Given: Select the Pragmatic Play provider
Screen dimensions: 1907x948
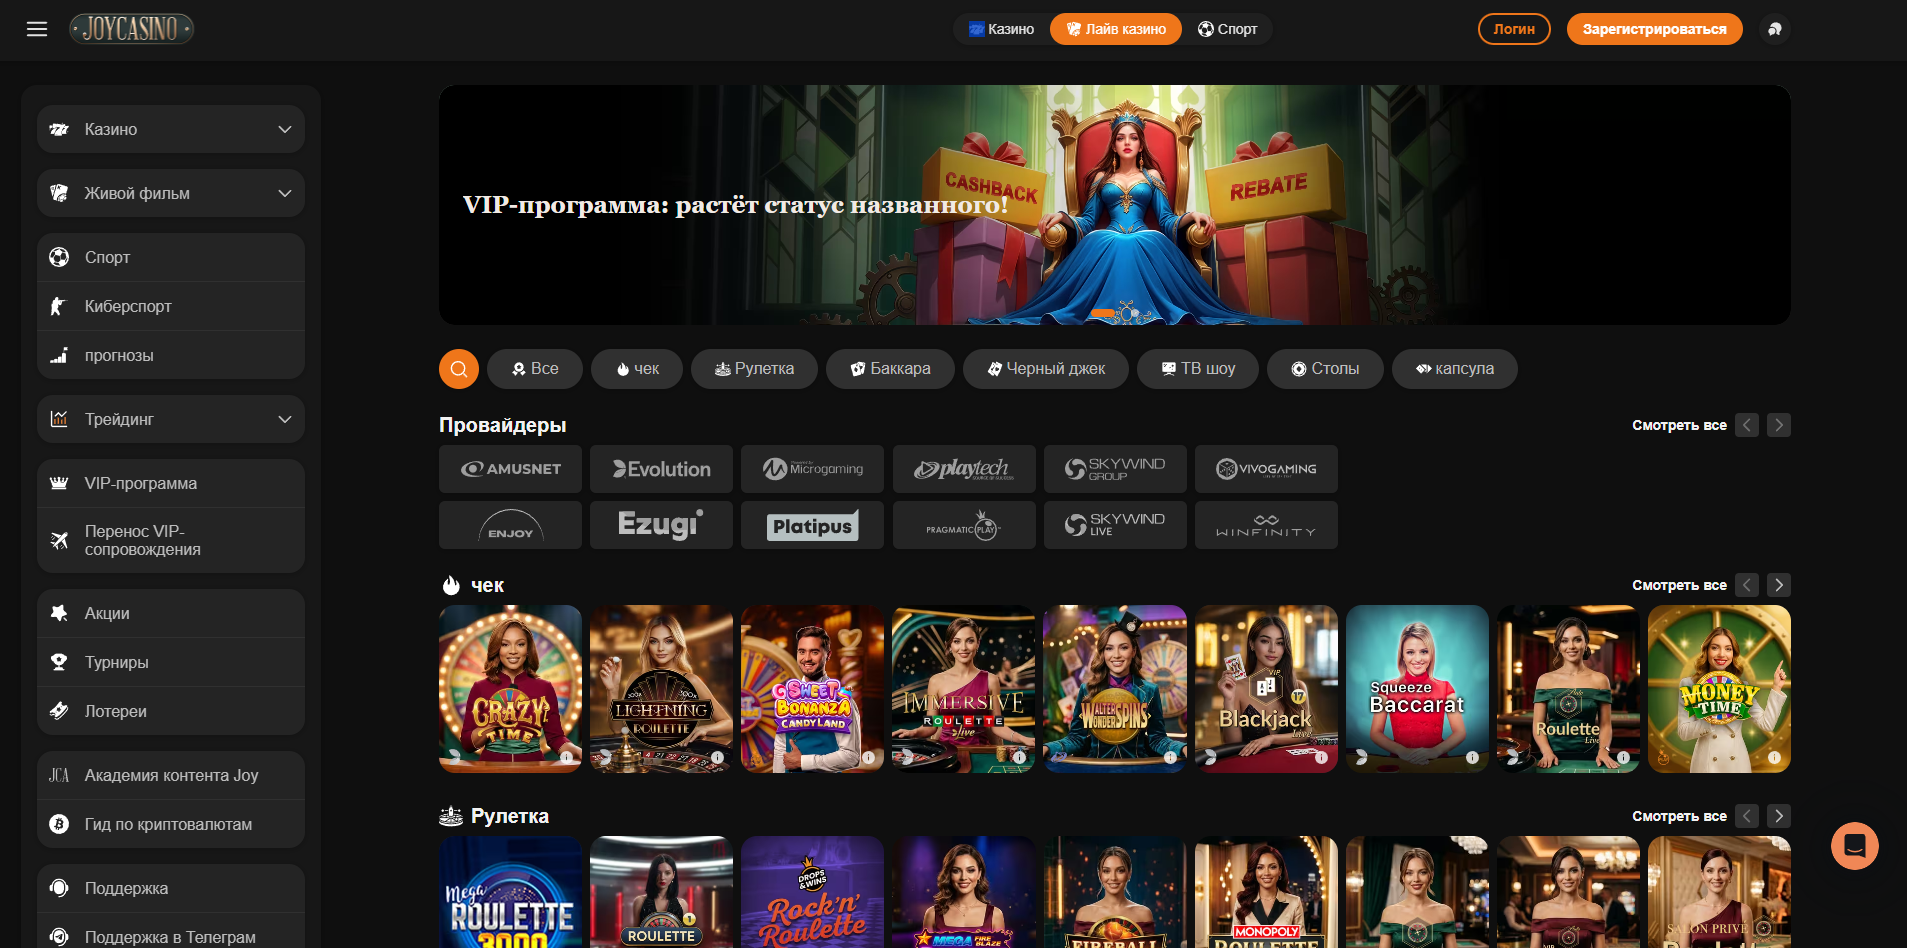Looking at the screenshot, I should (964, 525).
